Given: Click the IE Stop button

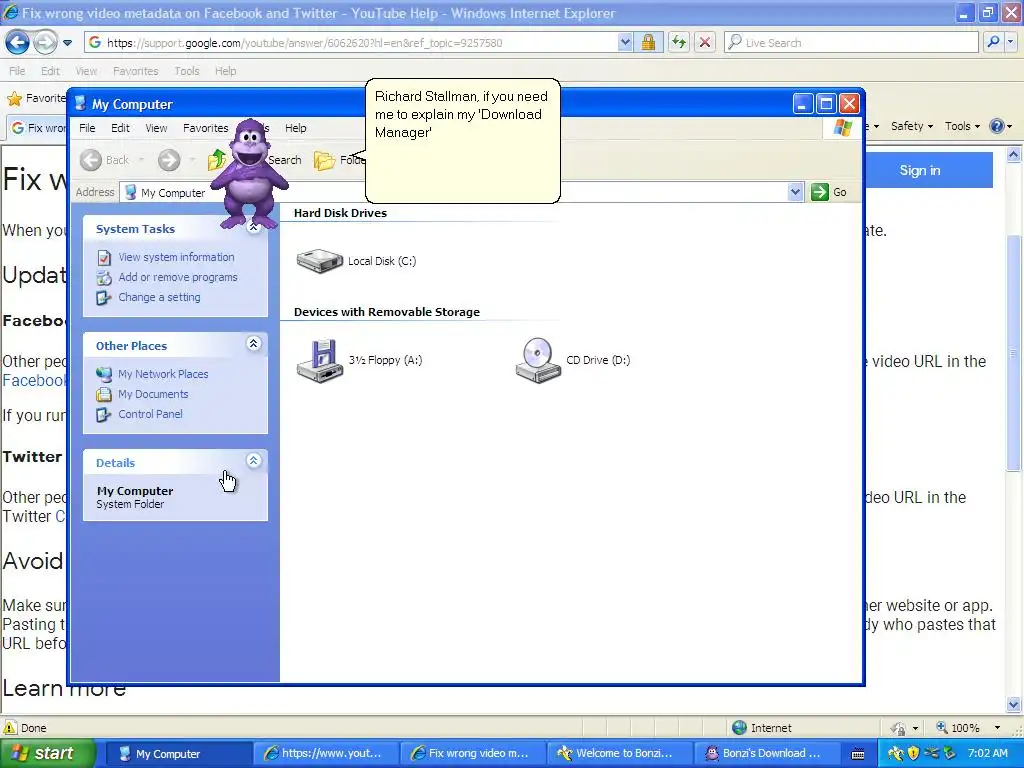Looking at the screenshot, I should click(x=705, y=42).
